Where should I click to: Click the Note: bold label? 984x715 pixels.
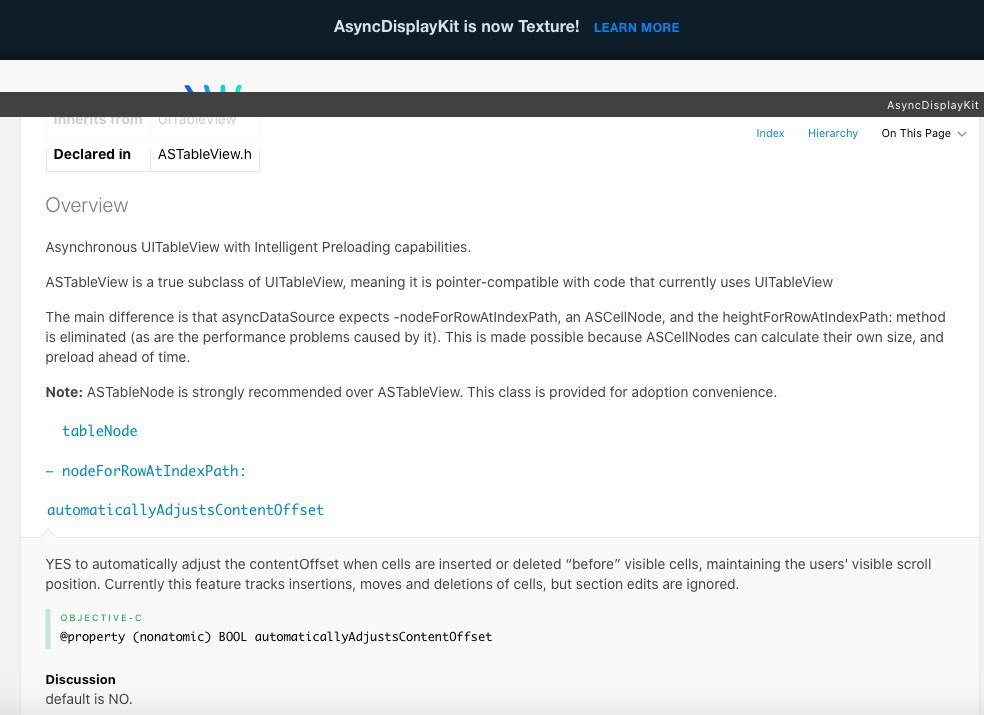64,392
